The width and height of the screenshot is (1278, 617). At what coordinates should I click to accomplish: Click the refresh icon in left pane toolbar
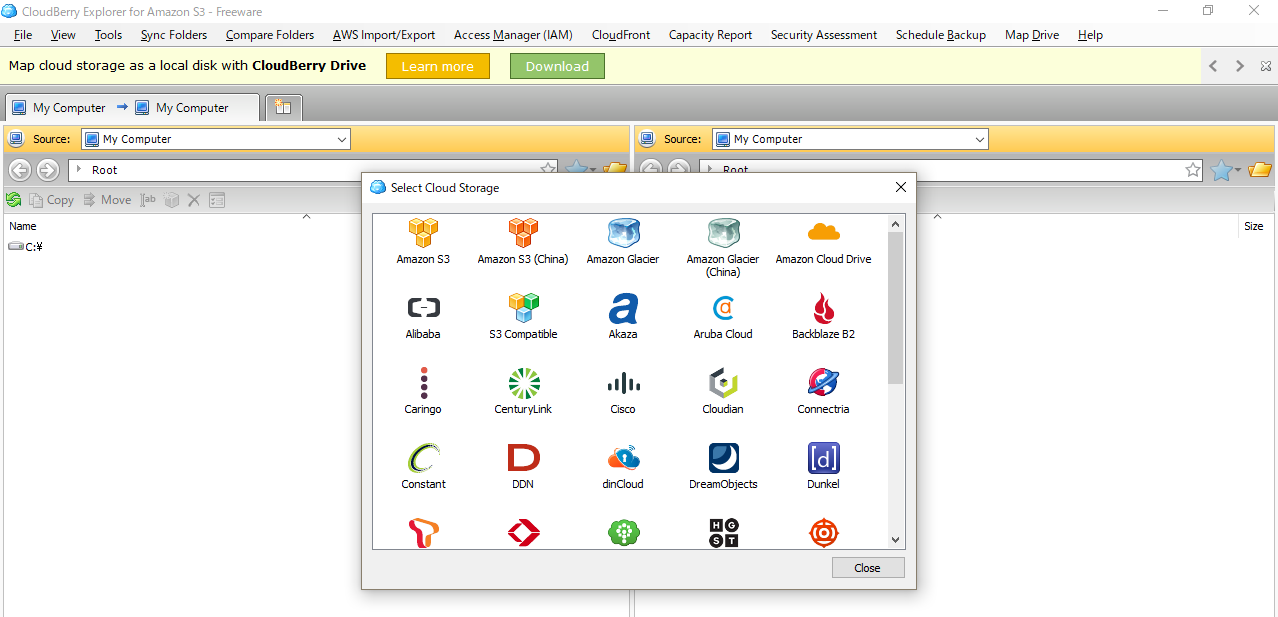pyautogui.click(x=14, y=200)
